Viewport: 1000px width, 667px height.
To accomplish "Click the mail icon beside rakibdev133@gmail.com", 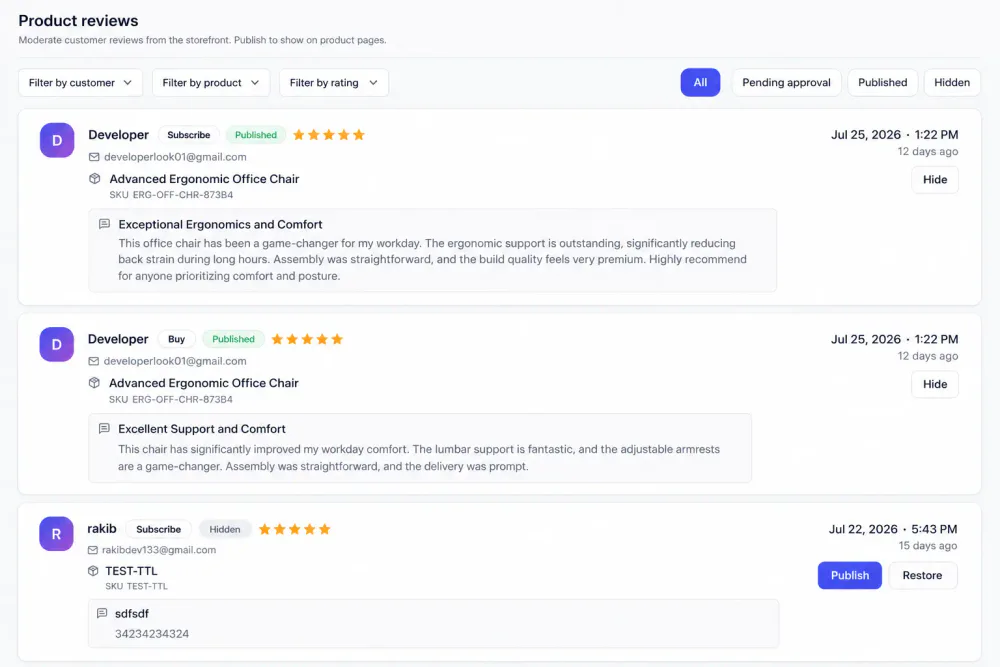I will (x=93, y=550).
